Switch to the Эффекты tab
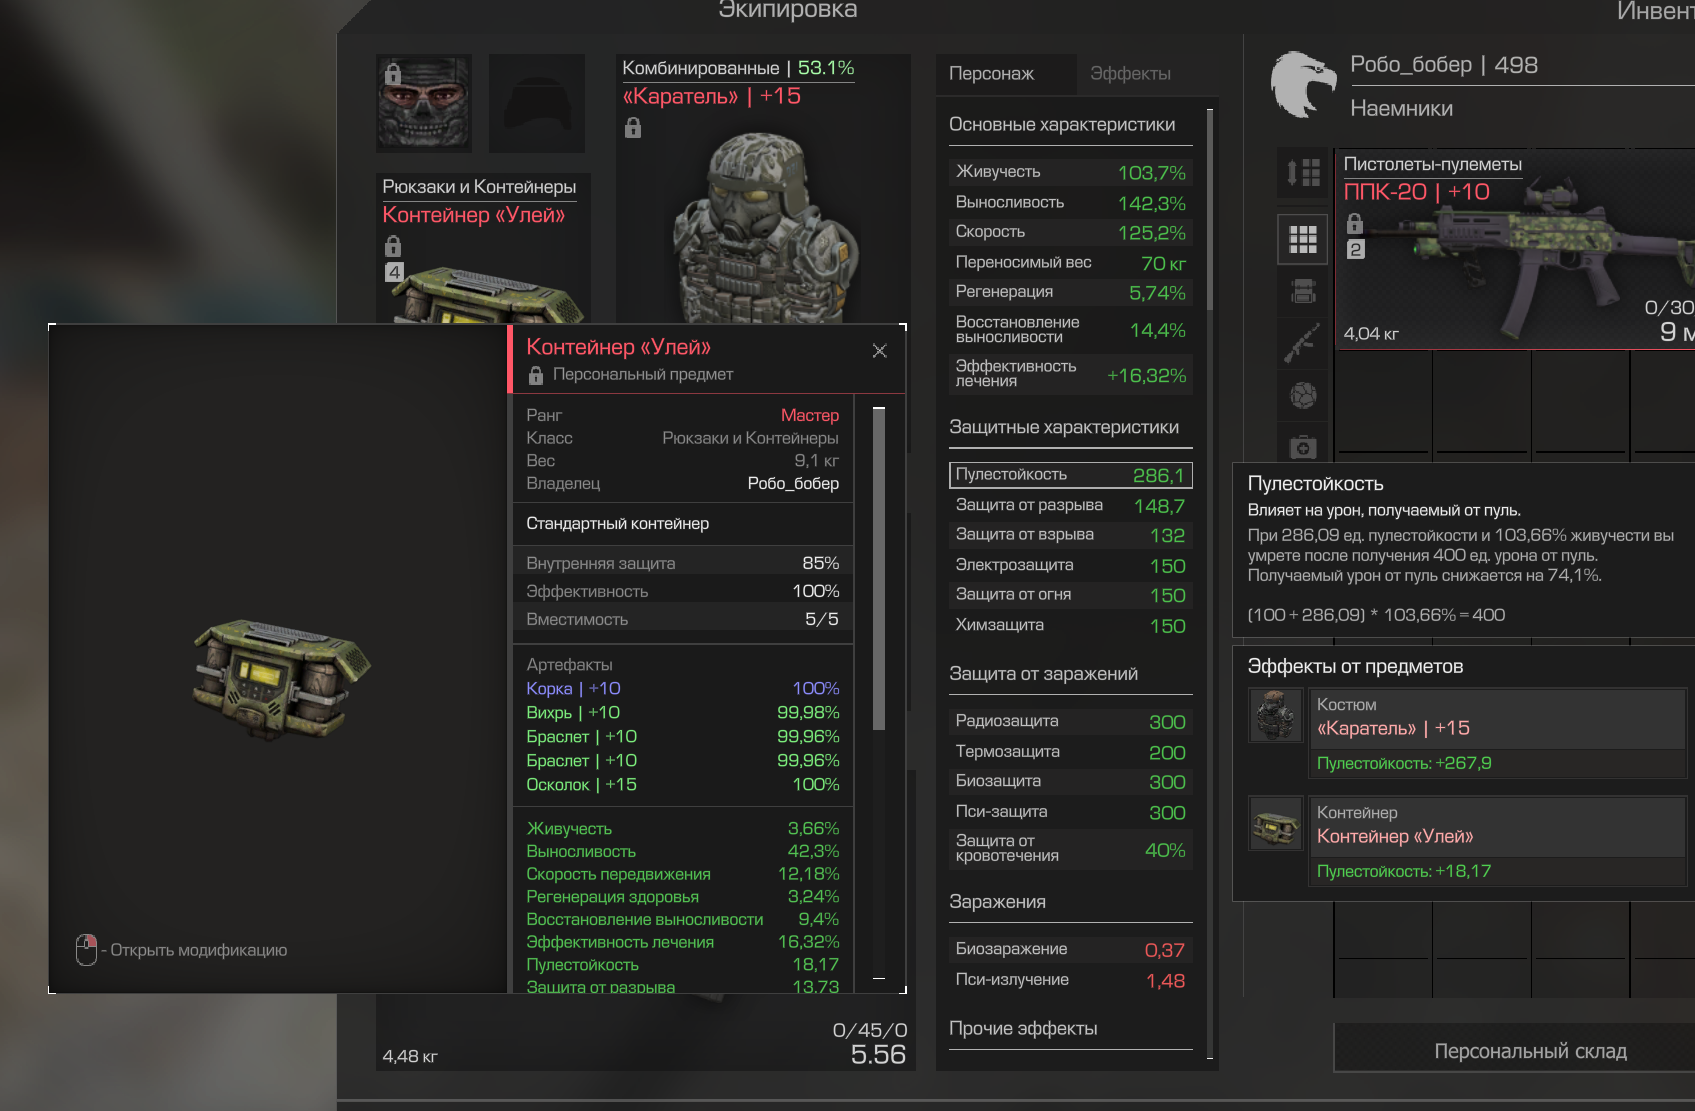The width and height of the screenshot is (1695, 1111). click(1130, 74)
